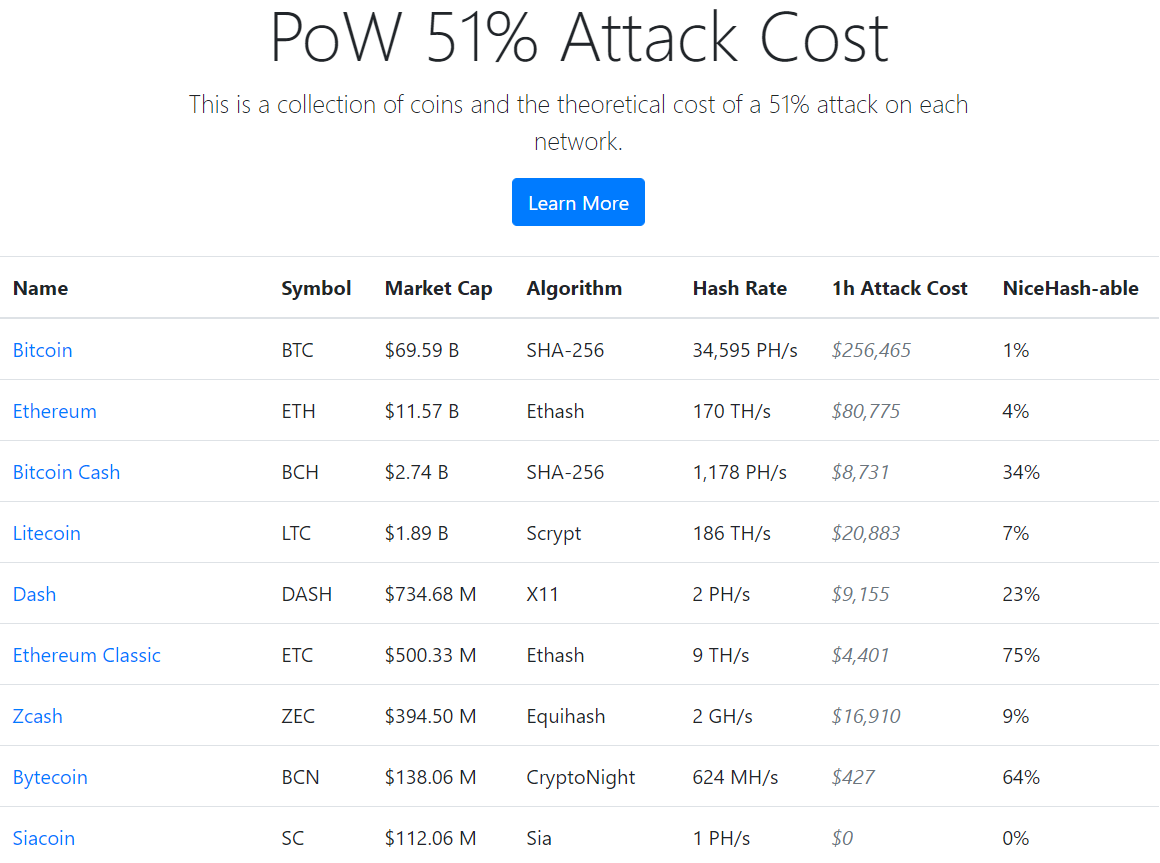The width and height of the screenshot is (1160, 863).
Task: Click the 1h Attack Cost header
Action: click(x=900, y=288)
